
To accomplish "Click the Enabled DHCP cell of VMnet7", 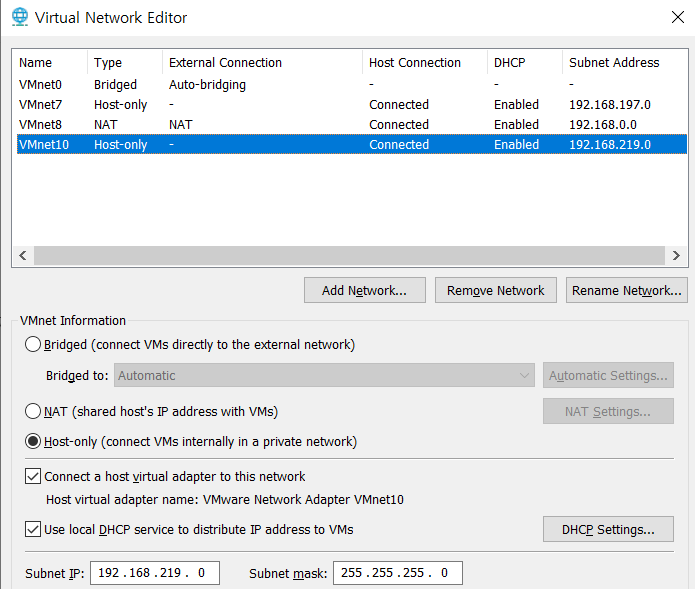I will (x=516, y=105).
